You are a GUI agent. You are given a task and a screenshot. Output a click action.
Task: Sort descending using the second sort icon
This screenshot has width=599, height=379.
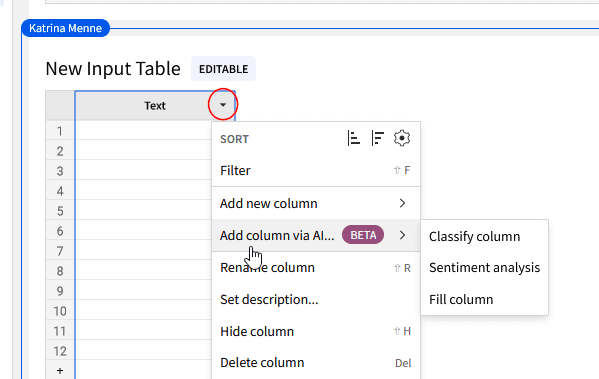tap(377, 138)
